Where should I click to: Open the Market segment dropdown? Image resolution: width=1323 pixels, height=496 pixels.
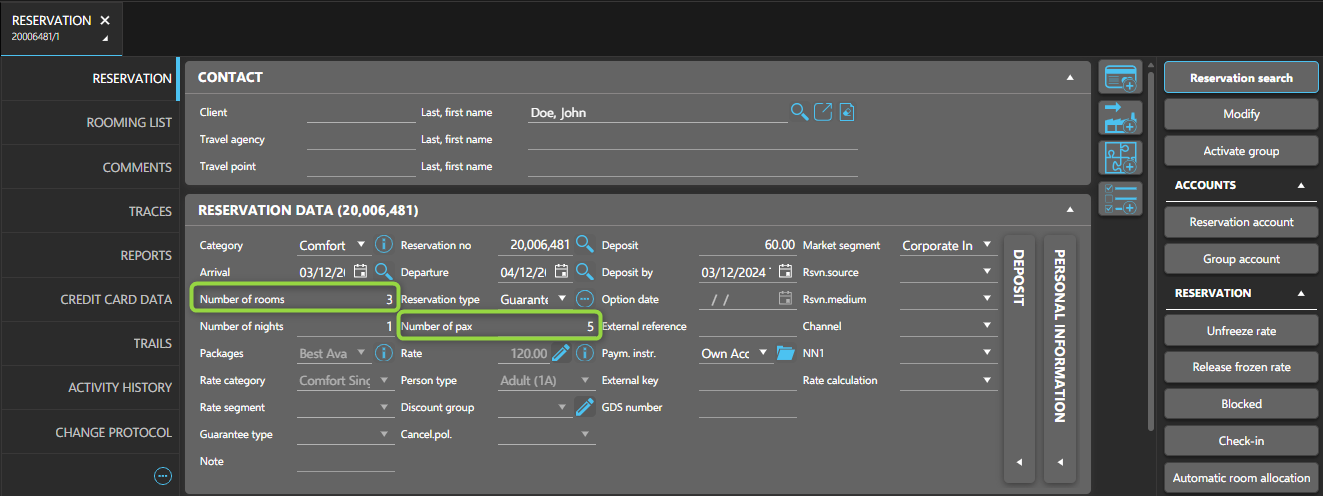pos(986,245)
